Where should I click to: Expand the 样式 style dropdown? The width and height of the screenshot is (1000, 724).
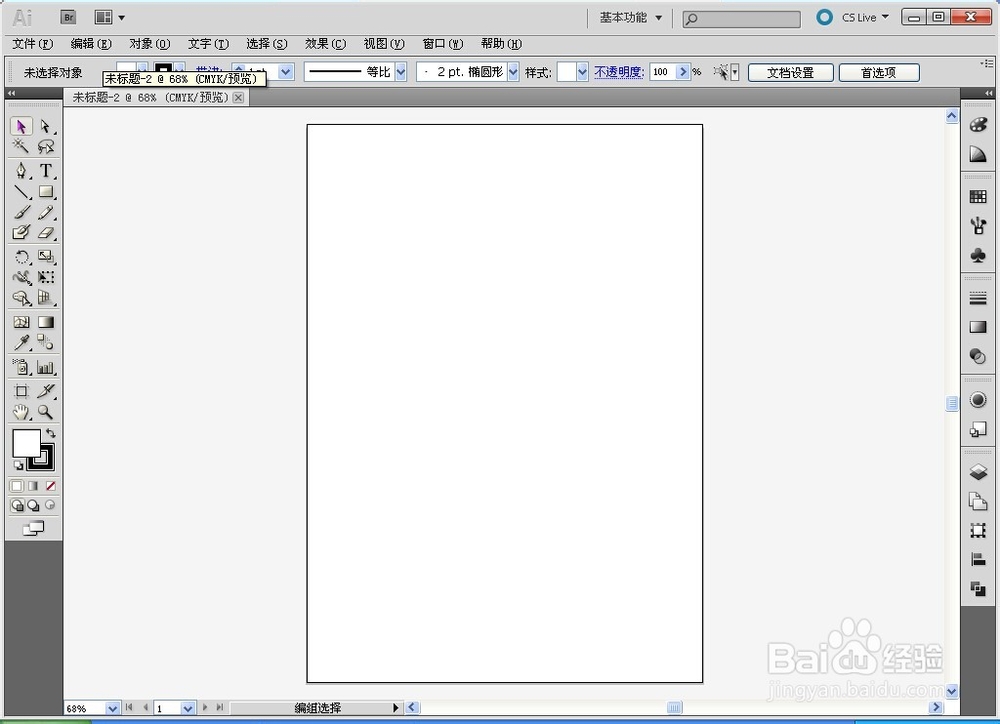[582, 72]
